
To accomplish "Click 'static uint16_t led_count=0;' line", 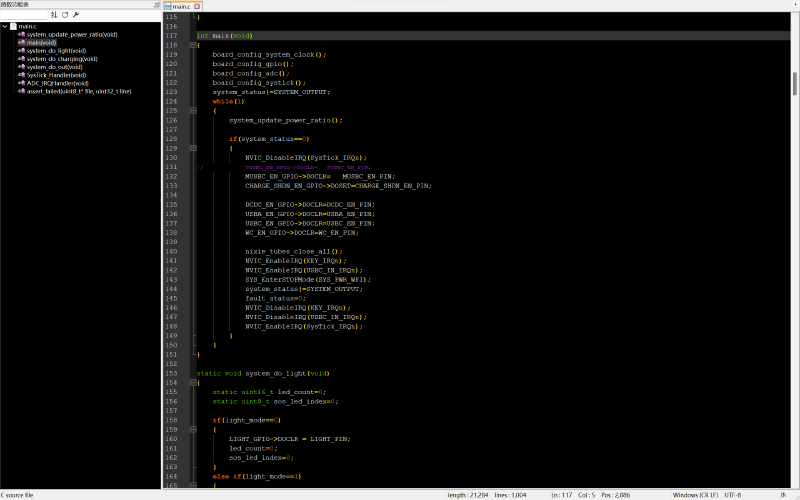I will [269, 392].
